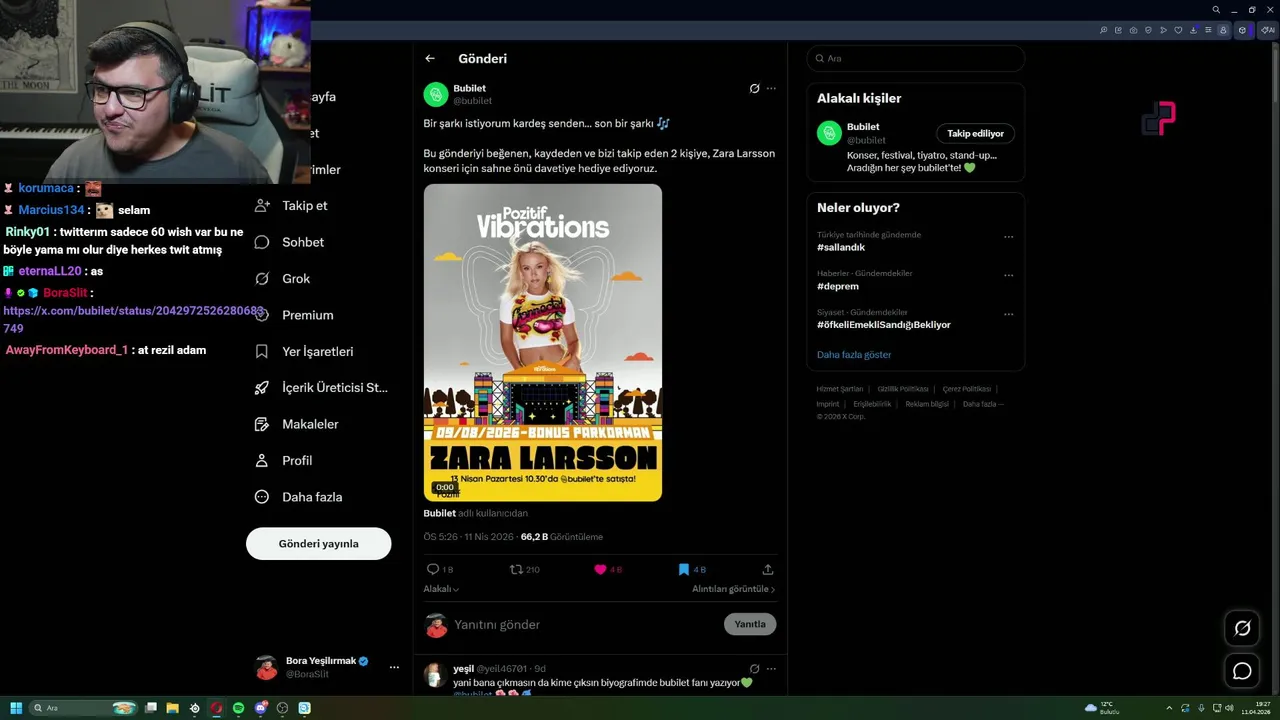Open the browser AI button
This screenshot has width=1280, height=720.
1268,30
